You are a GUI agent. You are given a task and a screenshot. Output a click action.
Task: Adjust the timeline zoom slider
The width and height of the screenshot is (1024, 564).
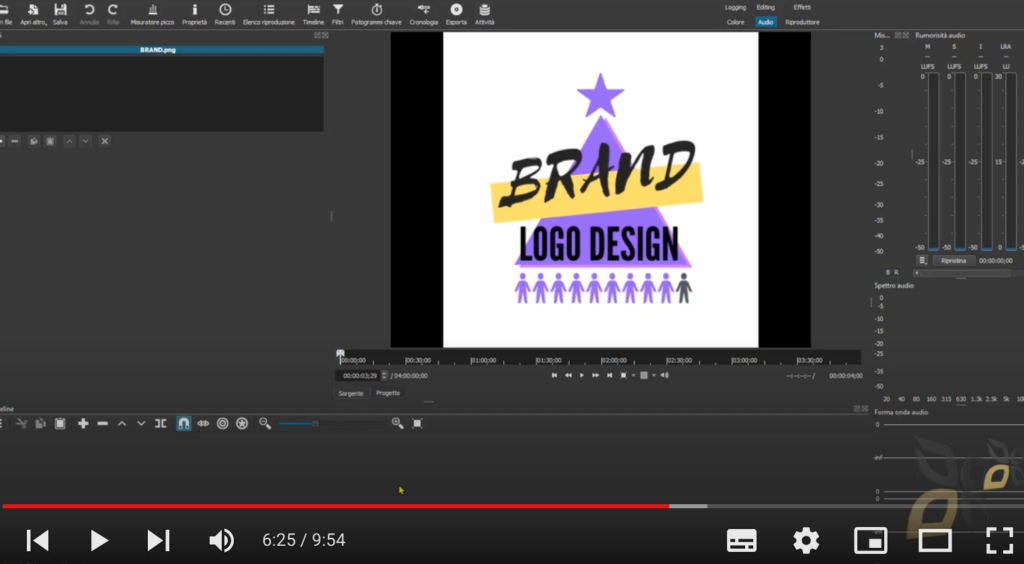[332, 424]
